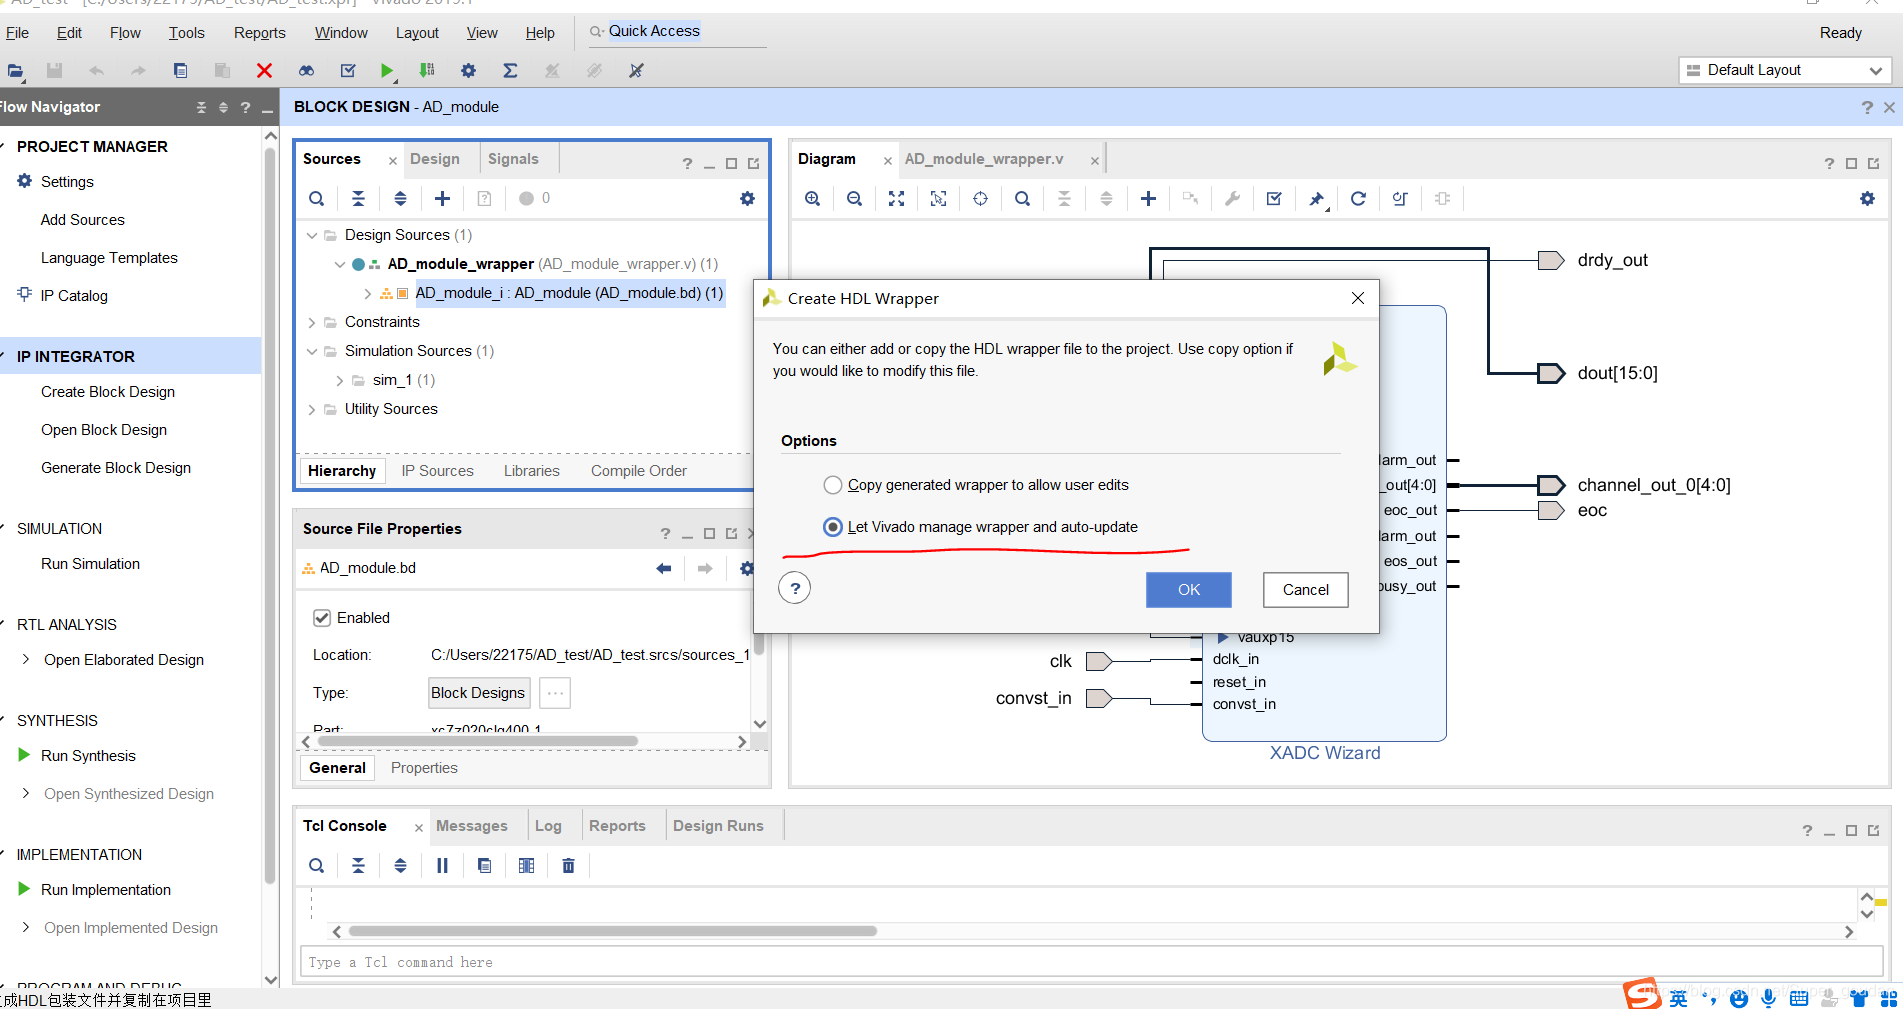Click Source File Properties horizontal scrollbar
The image size is (1903, 1009).
coord(477,741)
